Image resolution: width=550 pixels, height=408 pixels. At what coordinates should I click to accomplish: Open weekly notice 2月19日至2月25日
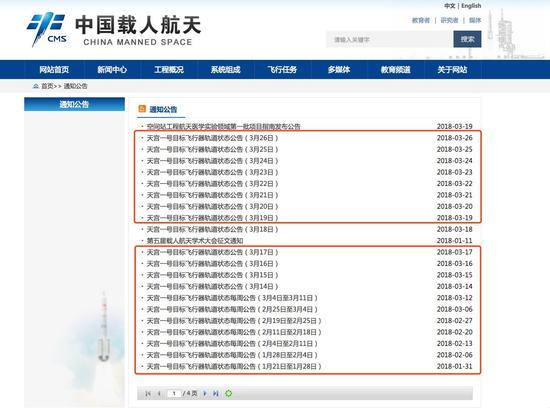[x=234, y=321]
